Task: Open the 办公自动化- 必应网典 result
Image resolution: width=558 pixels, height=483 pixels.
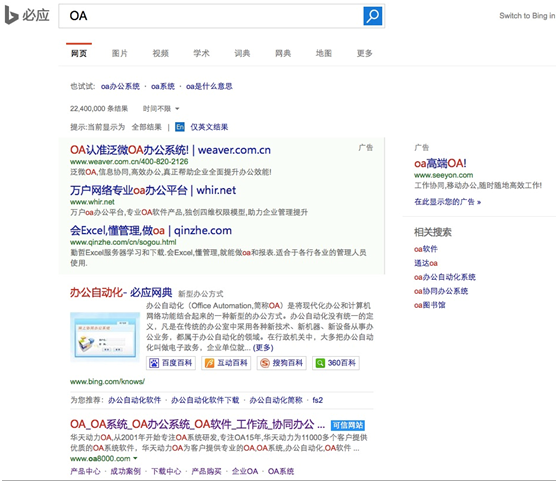Action: (x=121, y=293)
